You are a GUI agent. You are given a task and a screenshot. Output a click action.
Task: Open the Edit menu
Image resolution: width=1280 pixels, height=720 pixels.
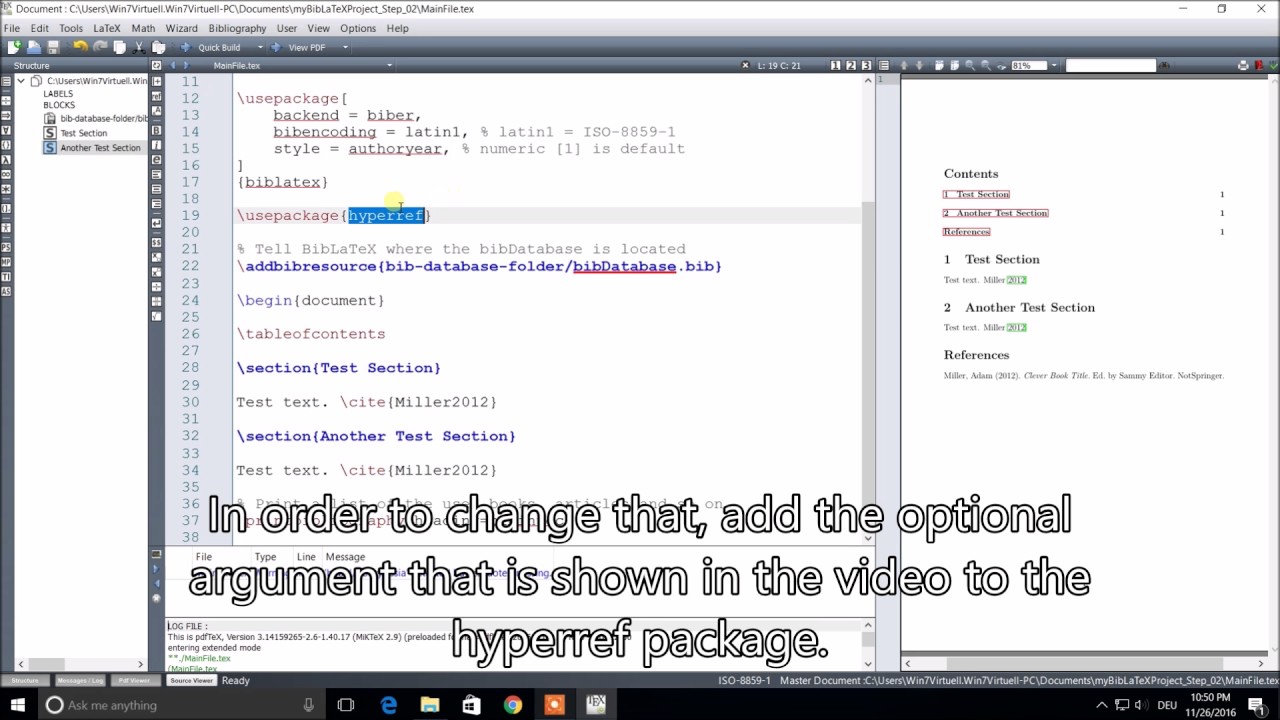[39, 28]
